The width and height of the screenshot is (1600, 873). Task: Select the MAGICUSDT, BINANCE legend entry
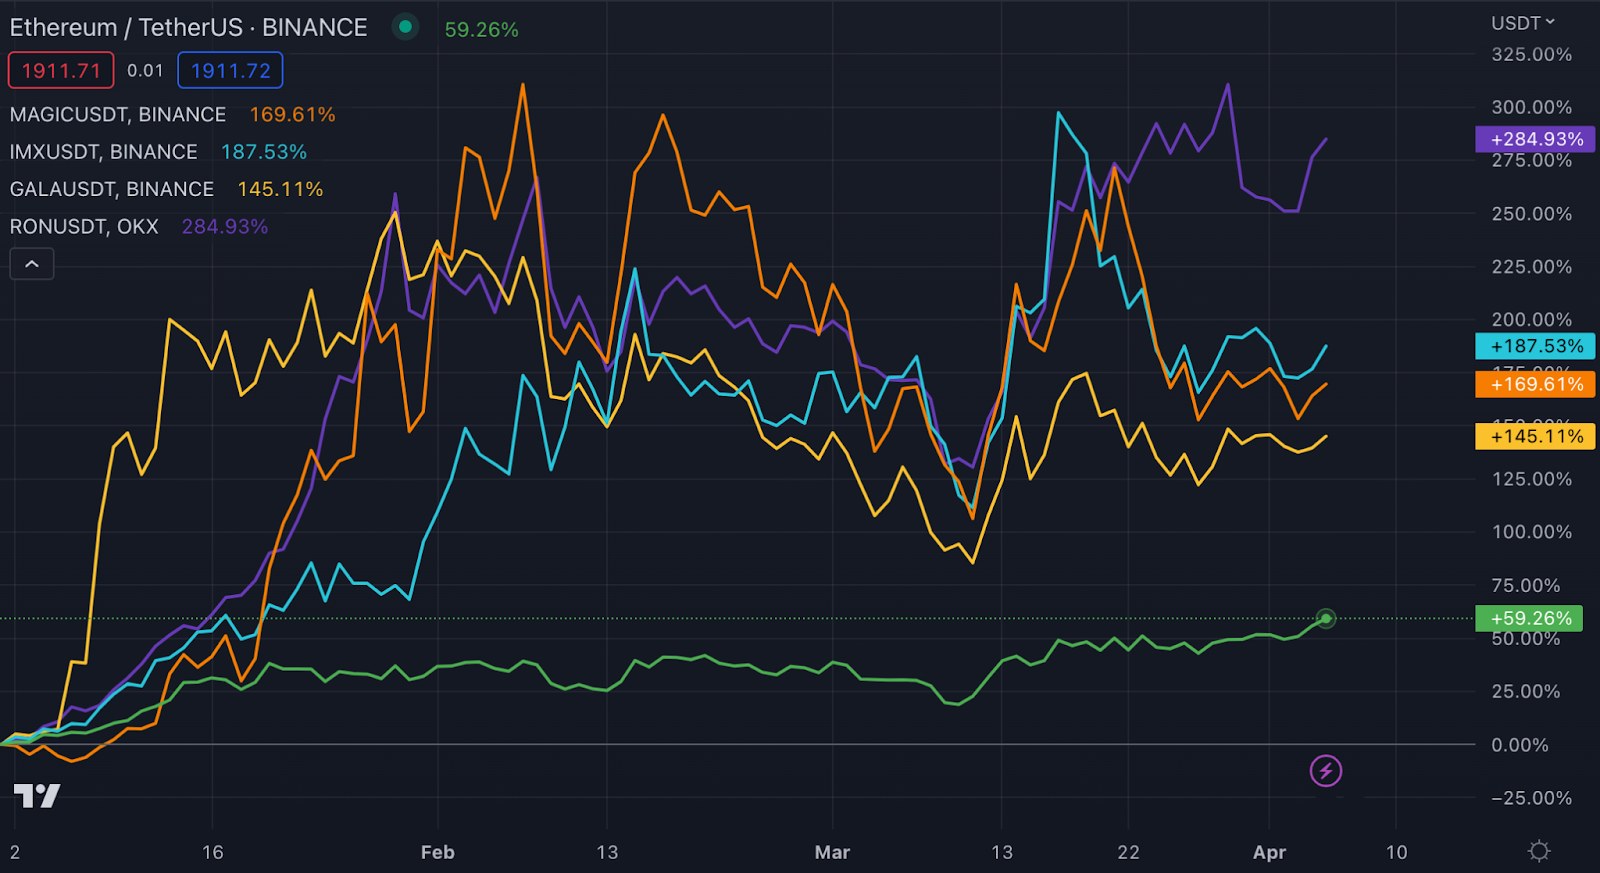[118, 115]
